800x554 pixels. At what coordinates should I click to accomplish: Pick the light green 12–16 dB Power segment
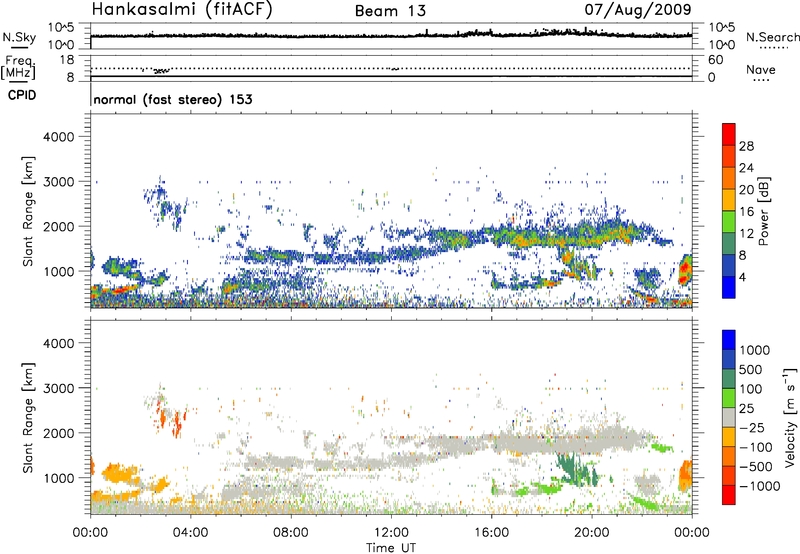[729, 222]
